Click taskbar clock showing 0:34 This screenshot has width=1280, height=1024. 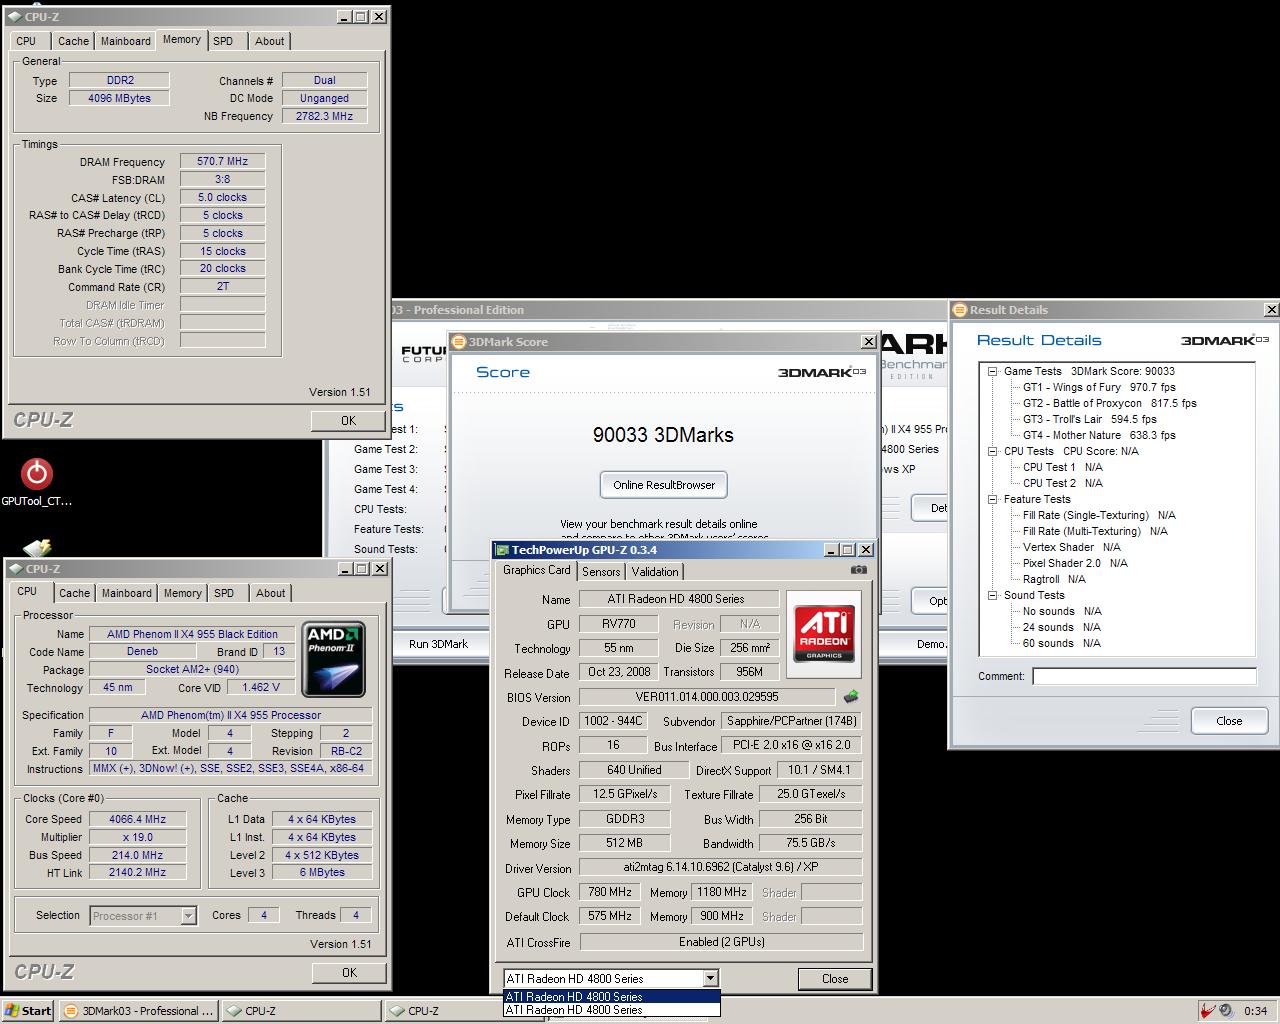pyautogui.click(x=1256, y=1011)
